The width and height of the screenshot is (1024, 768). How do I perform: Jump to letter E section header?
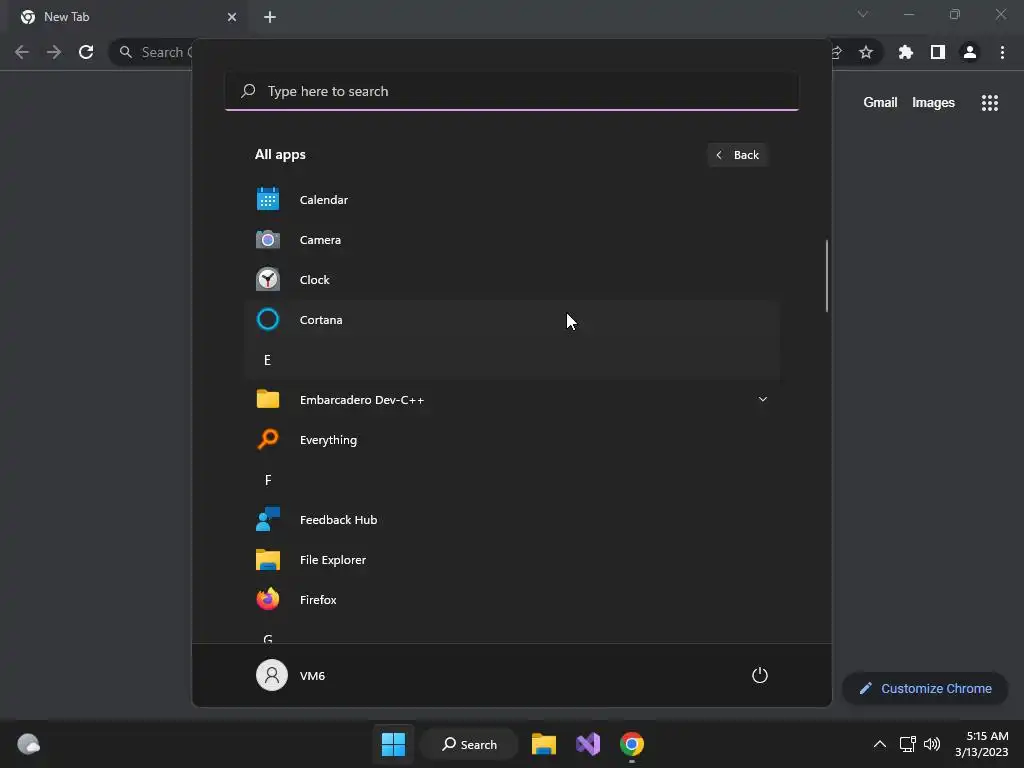click(x=267, y=360)
